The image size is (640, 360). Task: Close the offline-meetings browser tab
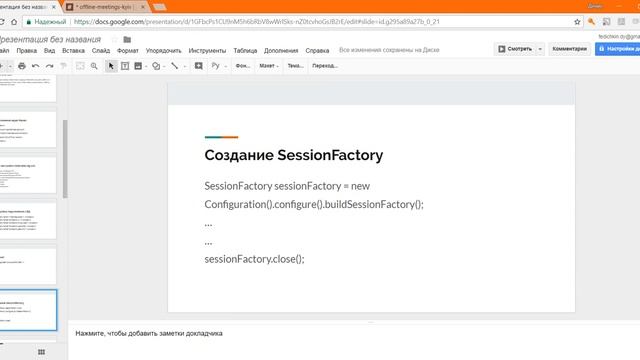143,7
